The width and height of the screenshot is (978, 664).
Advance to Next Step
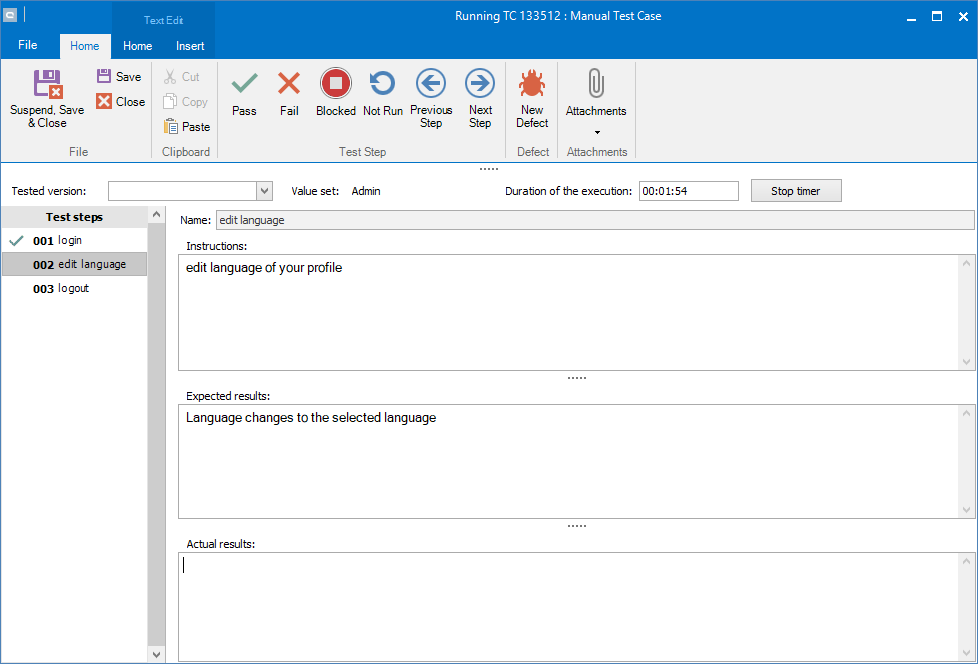(x=480, y=97)
